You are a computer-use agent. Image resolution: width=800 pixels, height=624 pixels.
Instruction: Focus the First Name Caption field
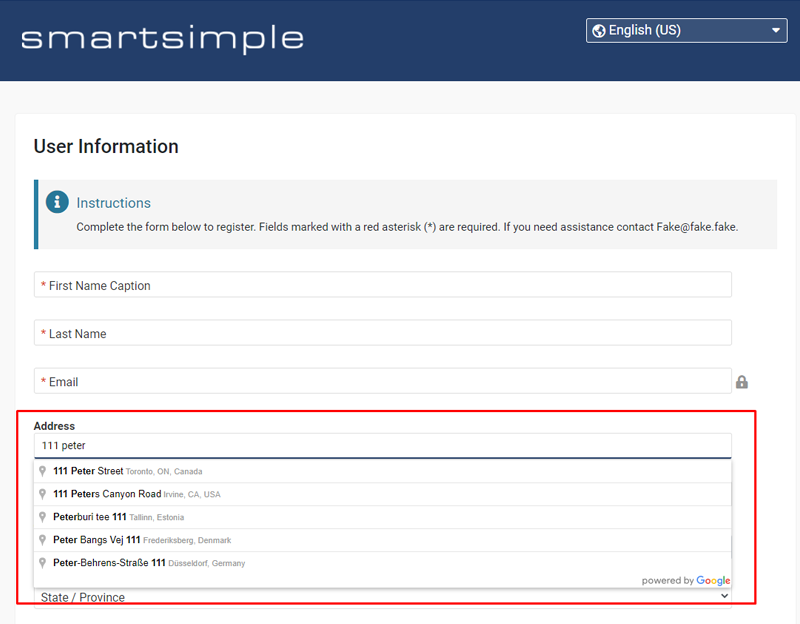[x=382, y=285]
